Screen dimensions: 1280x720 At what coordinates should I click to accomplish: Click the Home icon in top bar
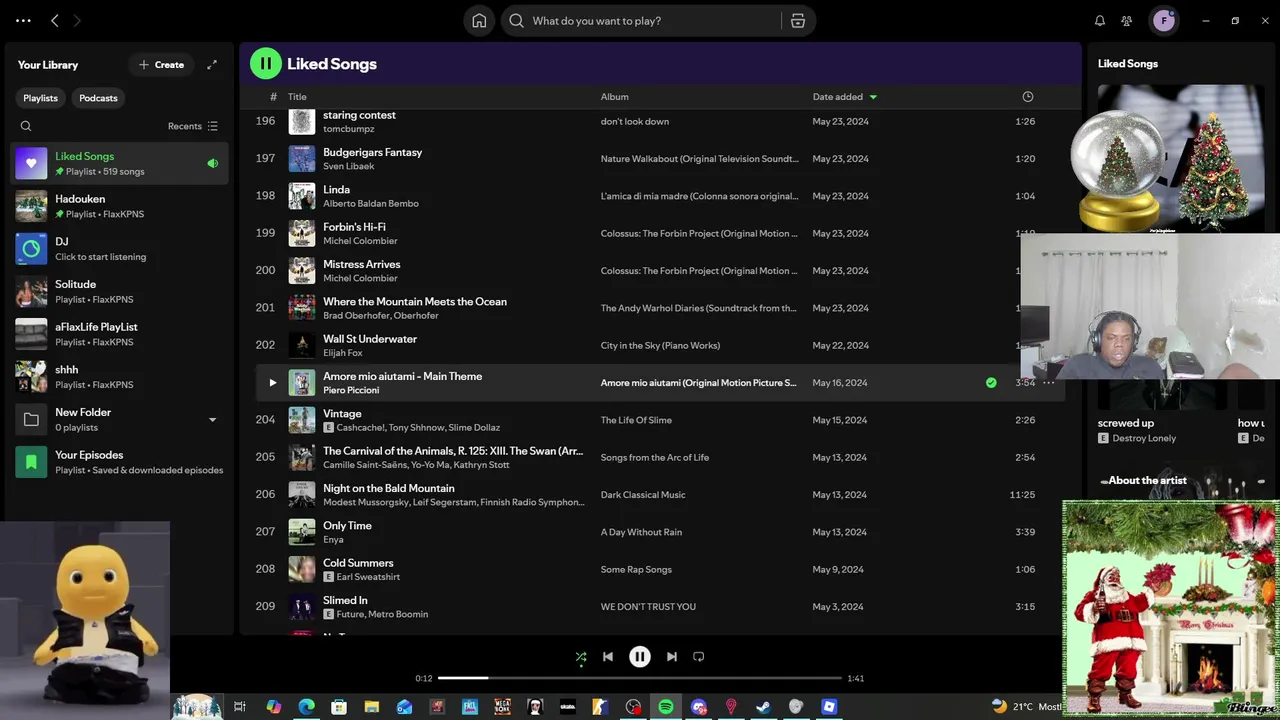pos(479,21)
